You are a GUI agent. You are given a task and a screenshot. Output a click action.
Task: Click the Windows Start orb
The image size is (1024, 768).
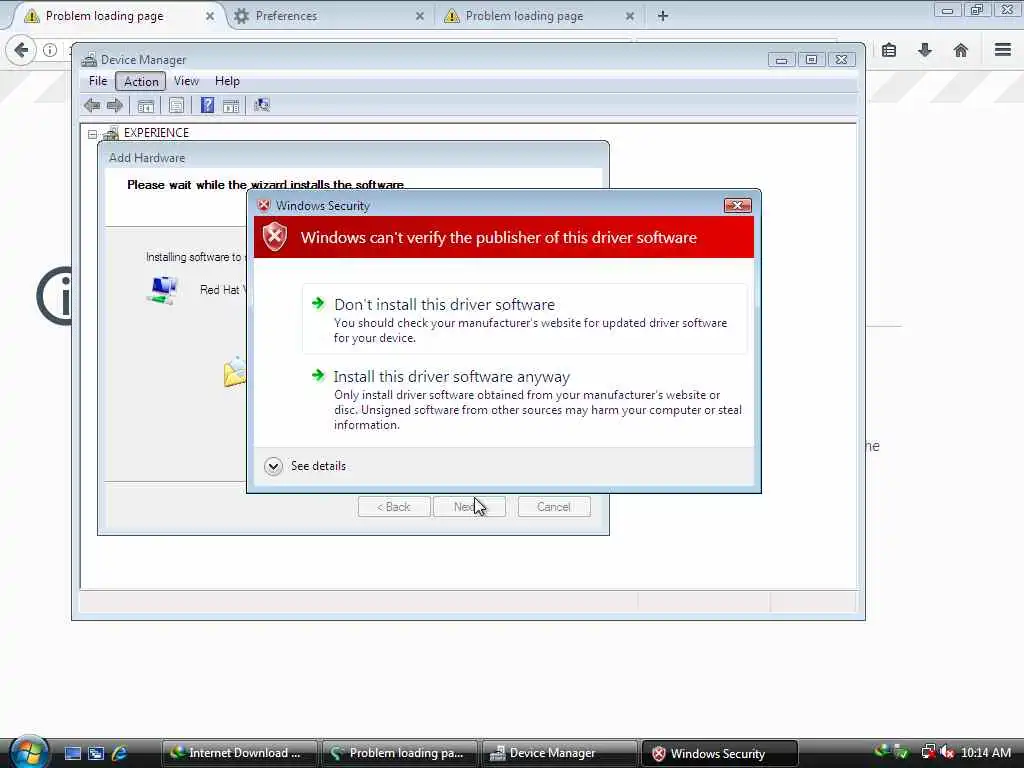29,752
